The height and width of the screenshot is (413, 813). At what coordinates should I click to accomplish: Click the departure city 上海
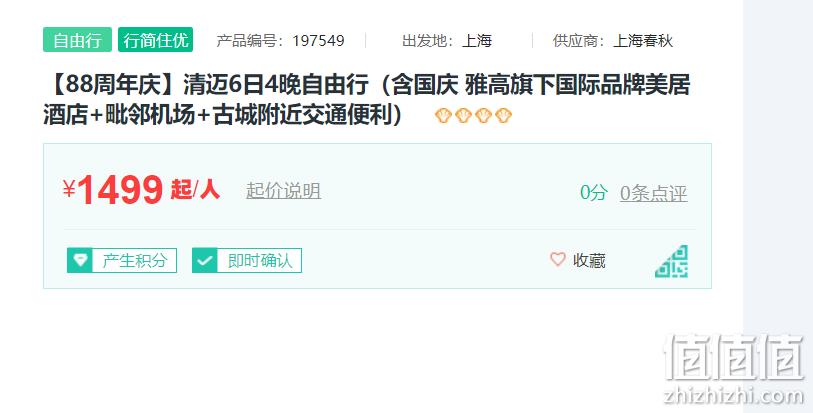pos(476,40)
